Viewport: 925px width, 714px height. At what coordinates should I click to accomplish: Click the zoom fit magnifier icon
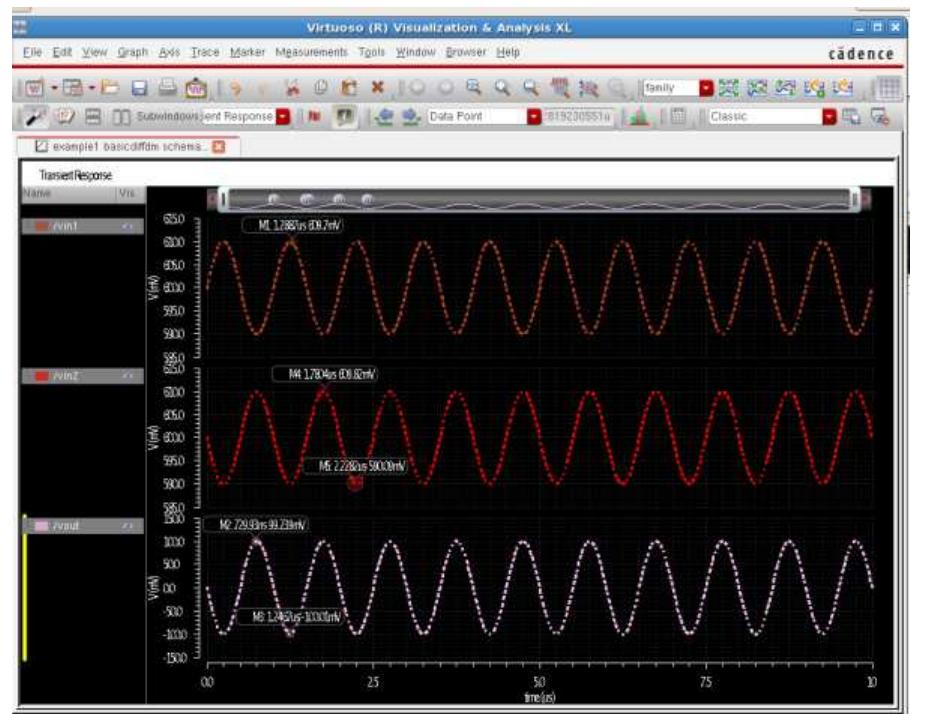click(x=473, y=88)
